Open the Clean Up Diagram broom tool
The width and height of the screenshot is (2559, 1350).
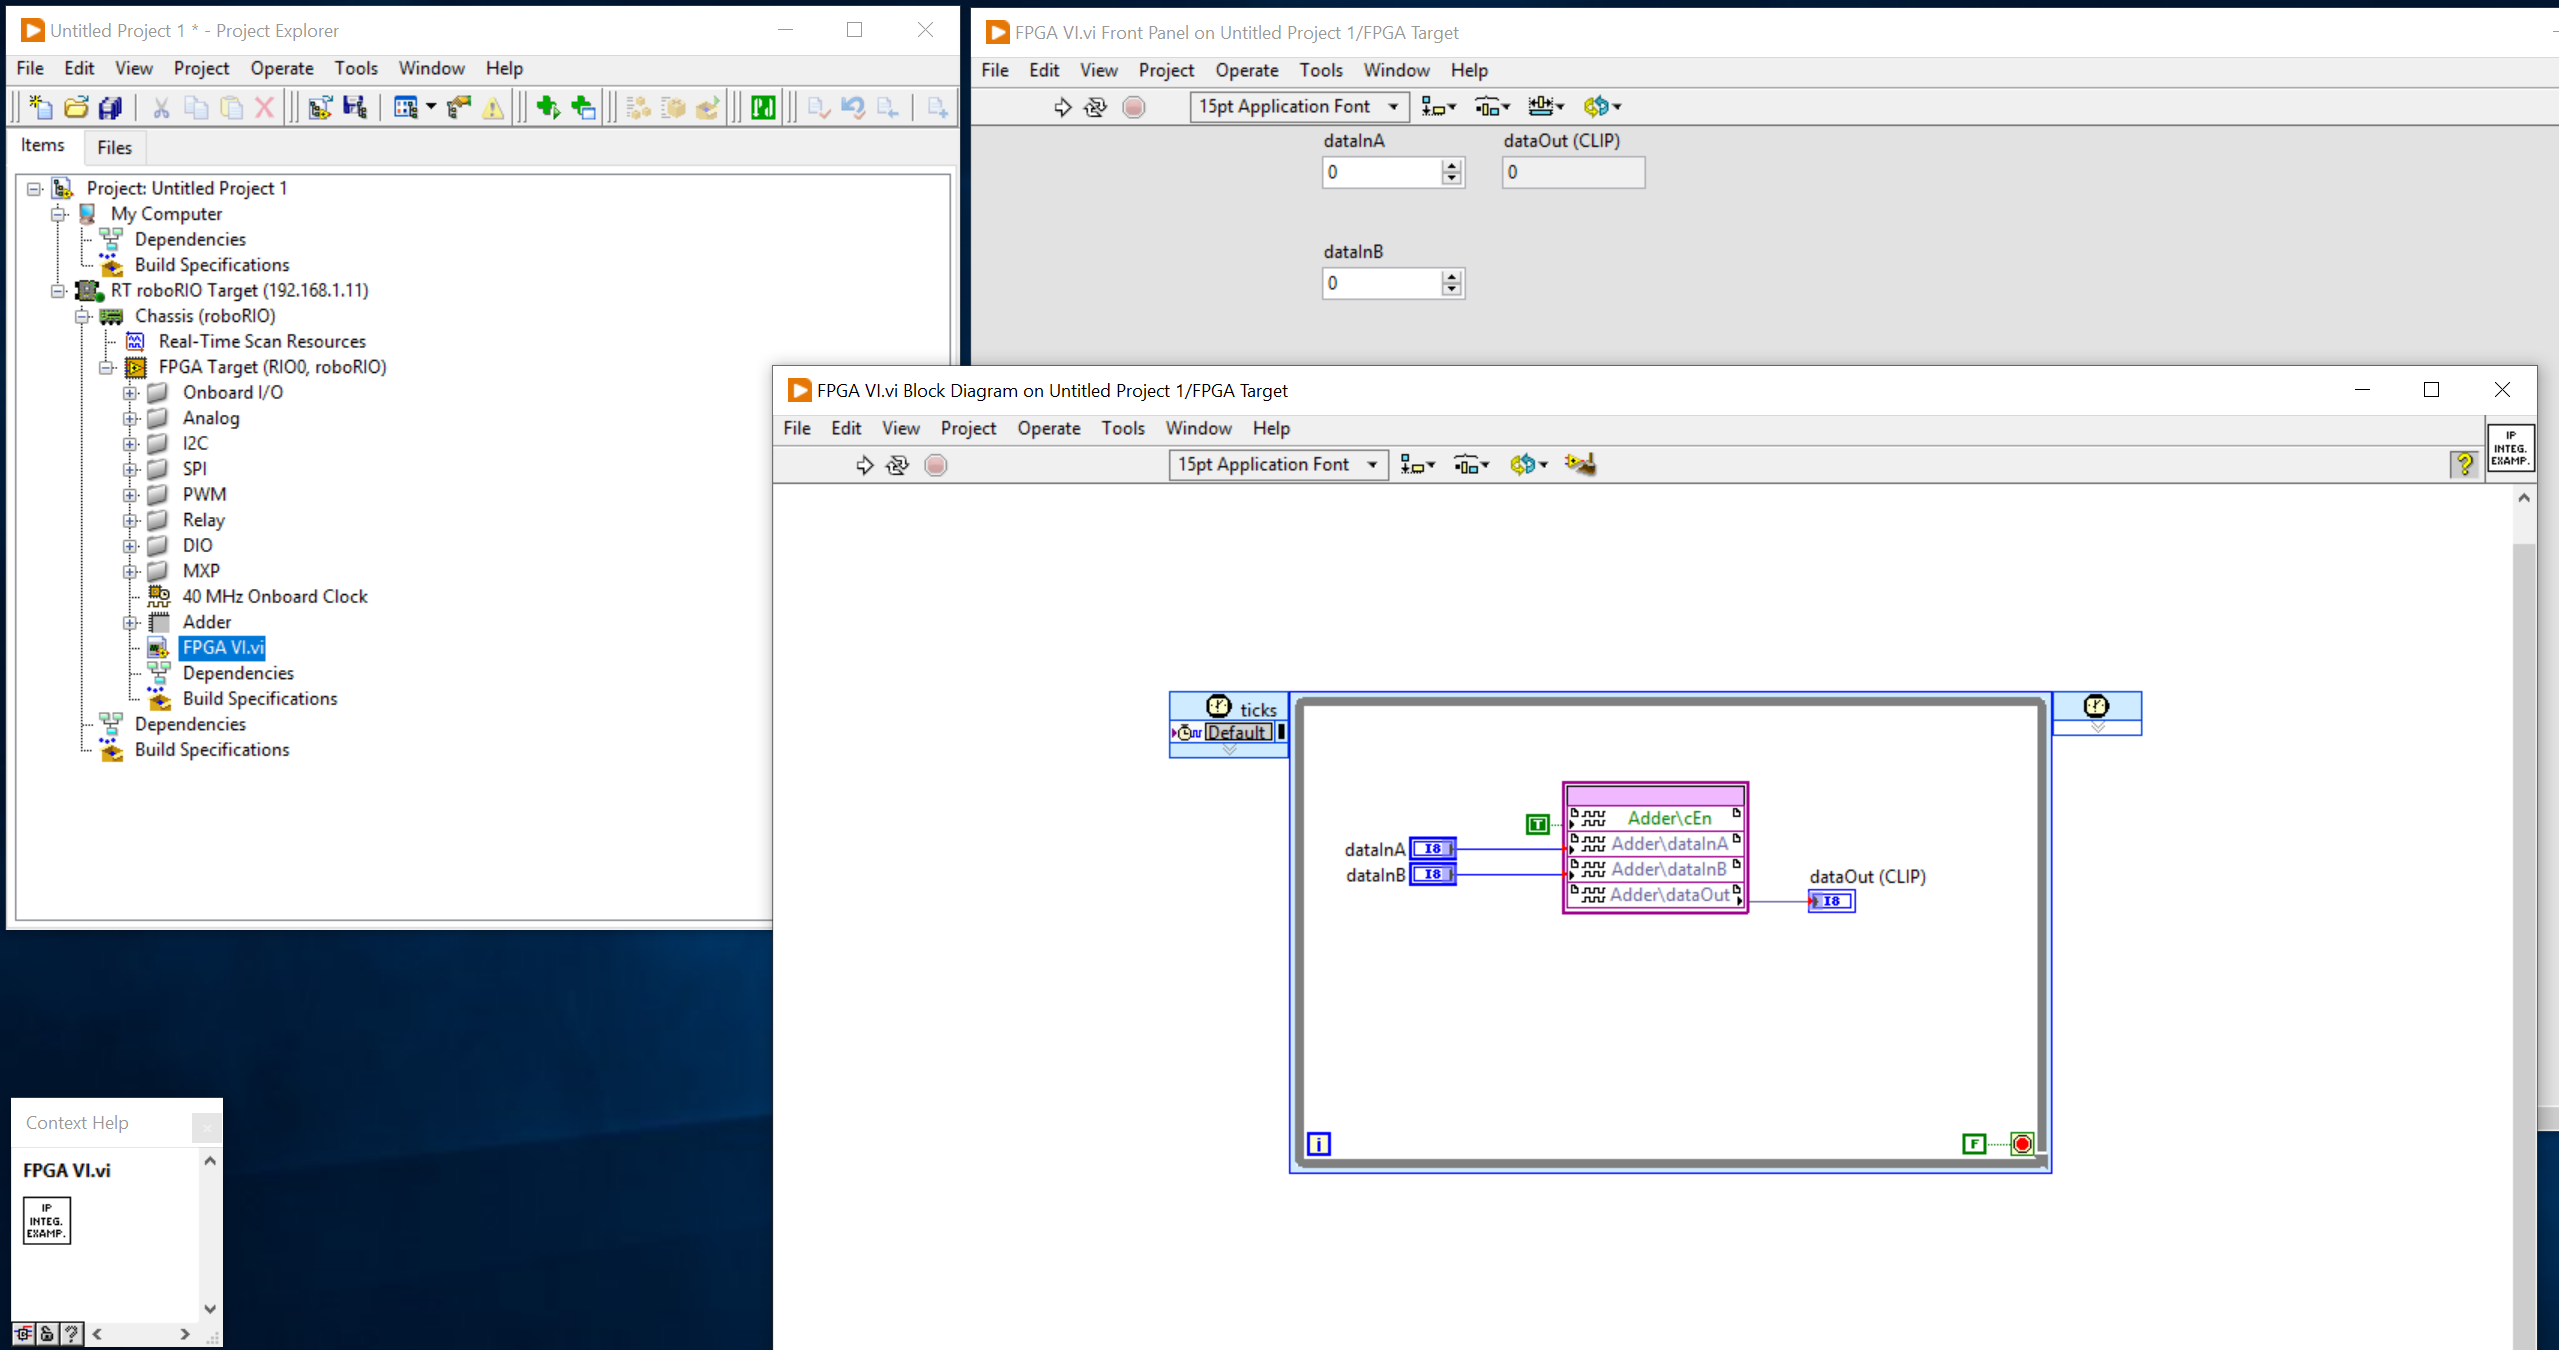click(x=1580, y=464)
